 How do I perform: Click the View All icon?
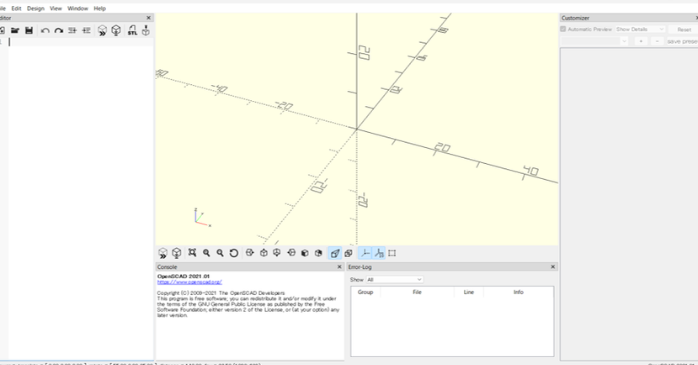(x=192, y=253)
